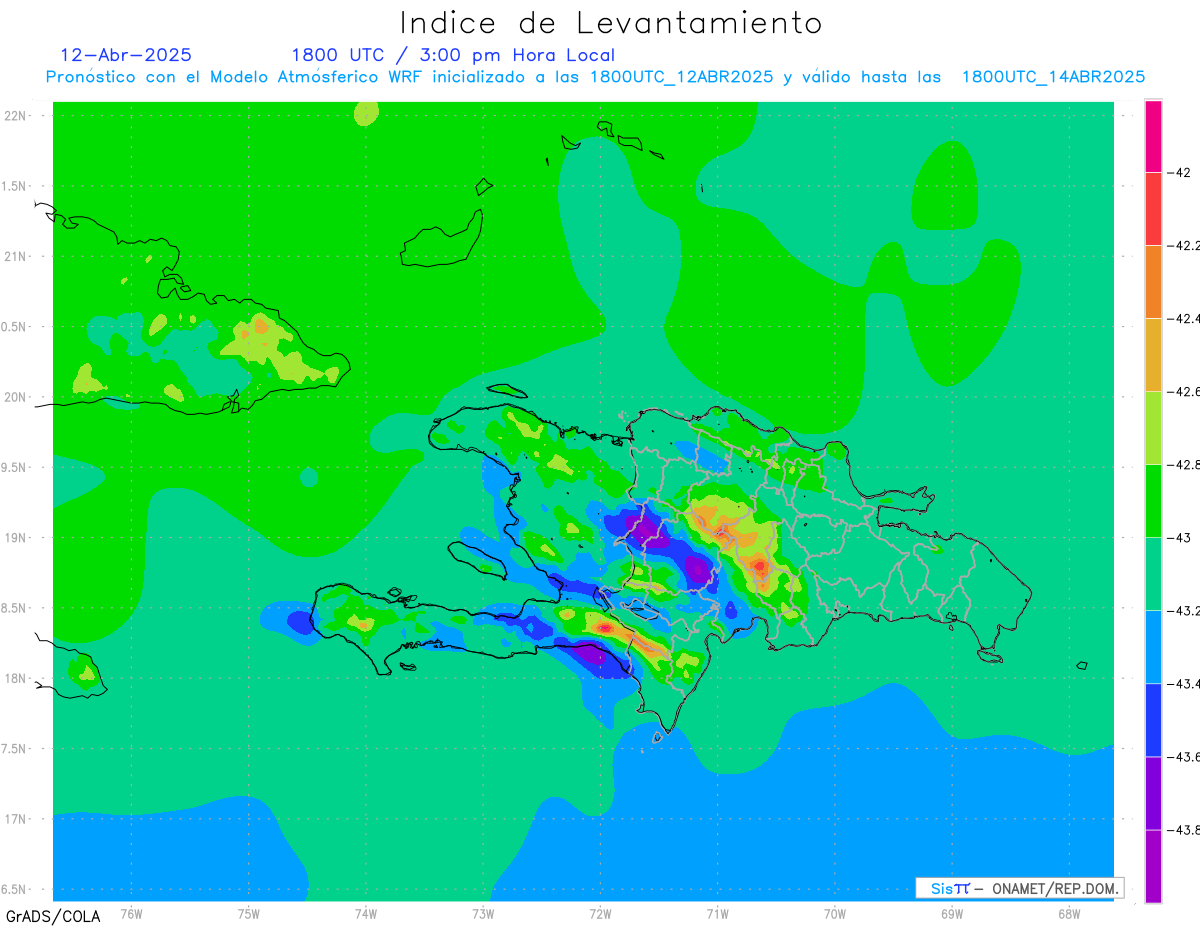This screenshot has height=927, width=1200.
Task: Click the "17N" latitude label
Action: pyautogui.click(x=16, y=819)
